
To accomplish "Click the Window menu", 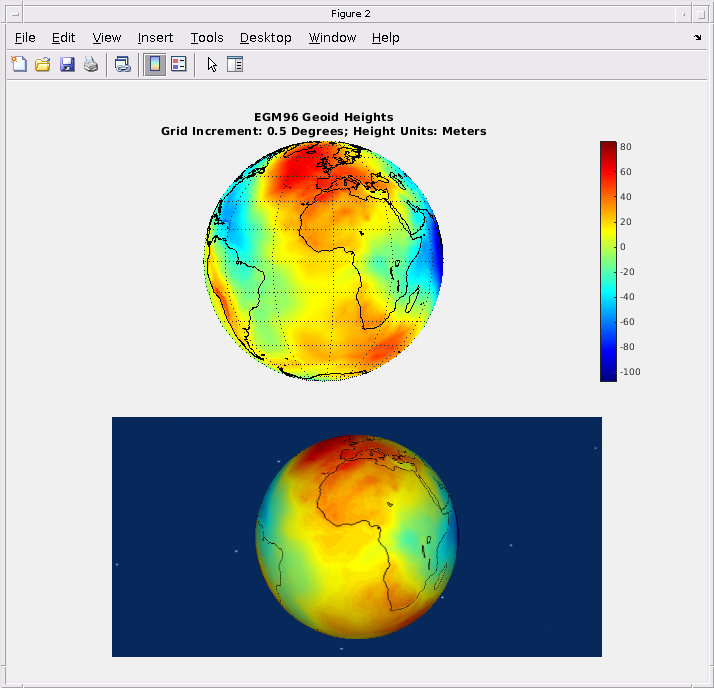I will click(x=332, y=38).
